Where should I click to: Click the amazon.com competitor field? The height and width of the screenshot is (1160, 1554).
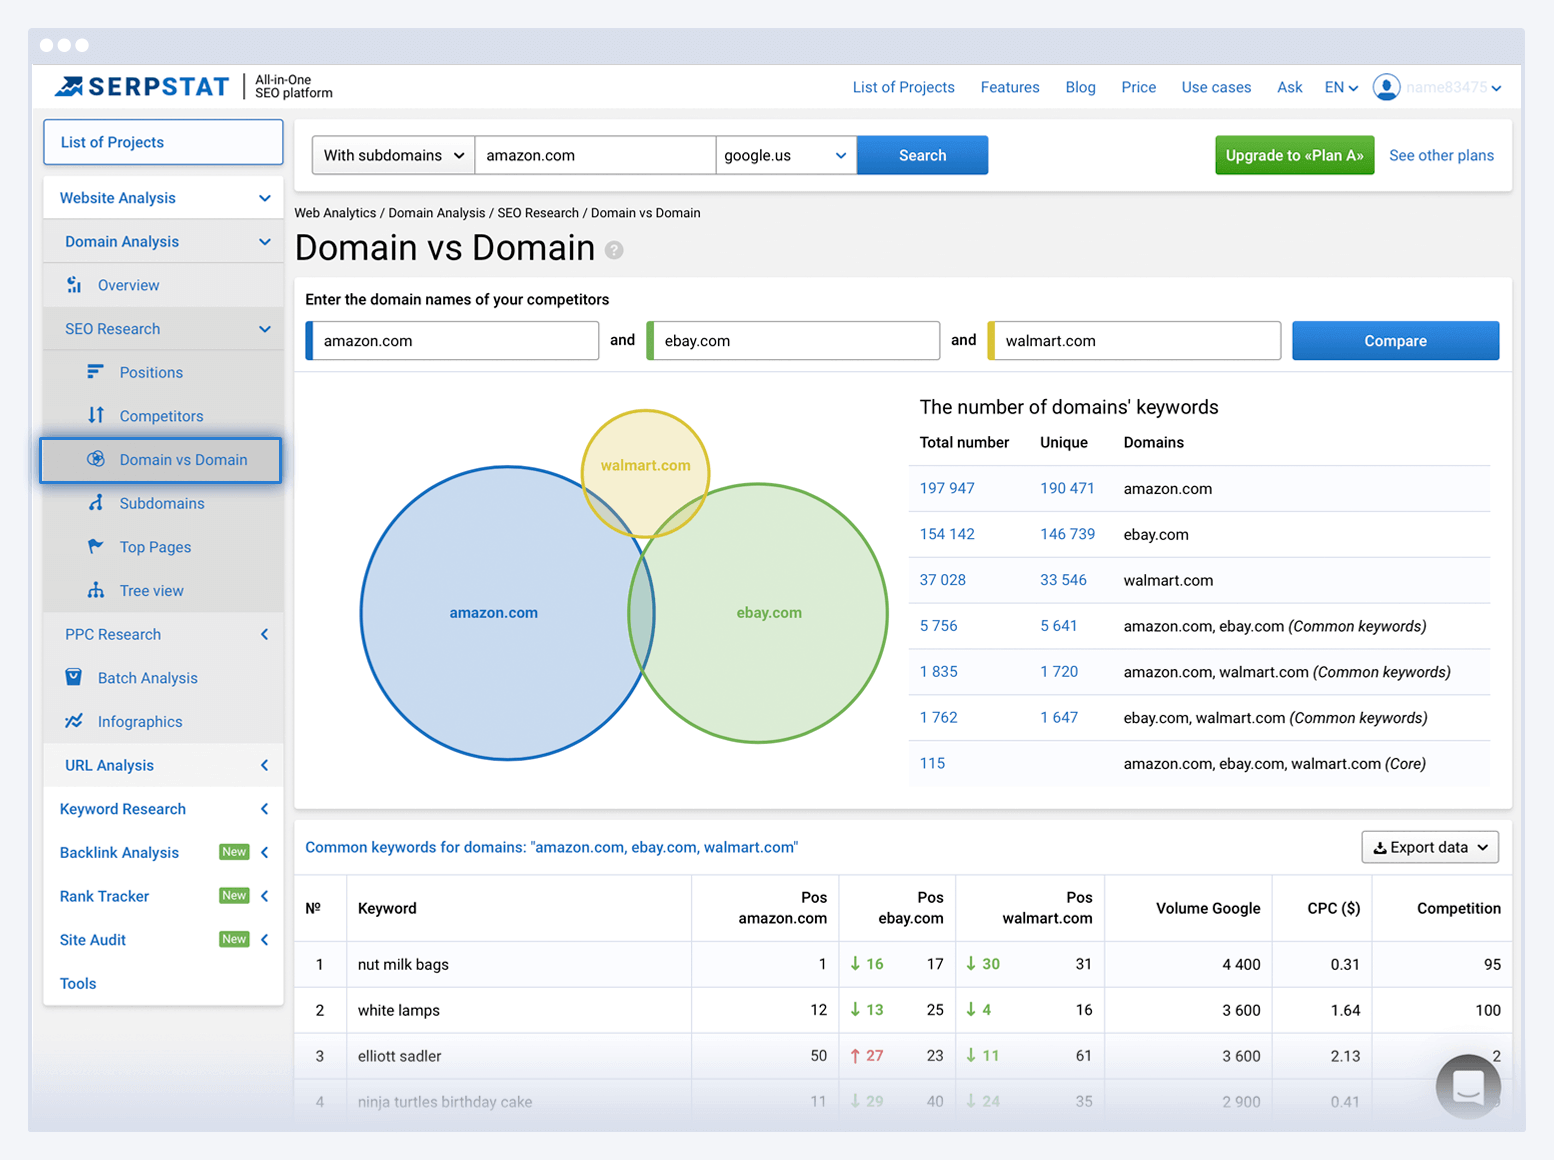tap(452, 341)
